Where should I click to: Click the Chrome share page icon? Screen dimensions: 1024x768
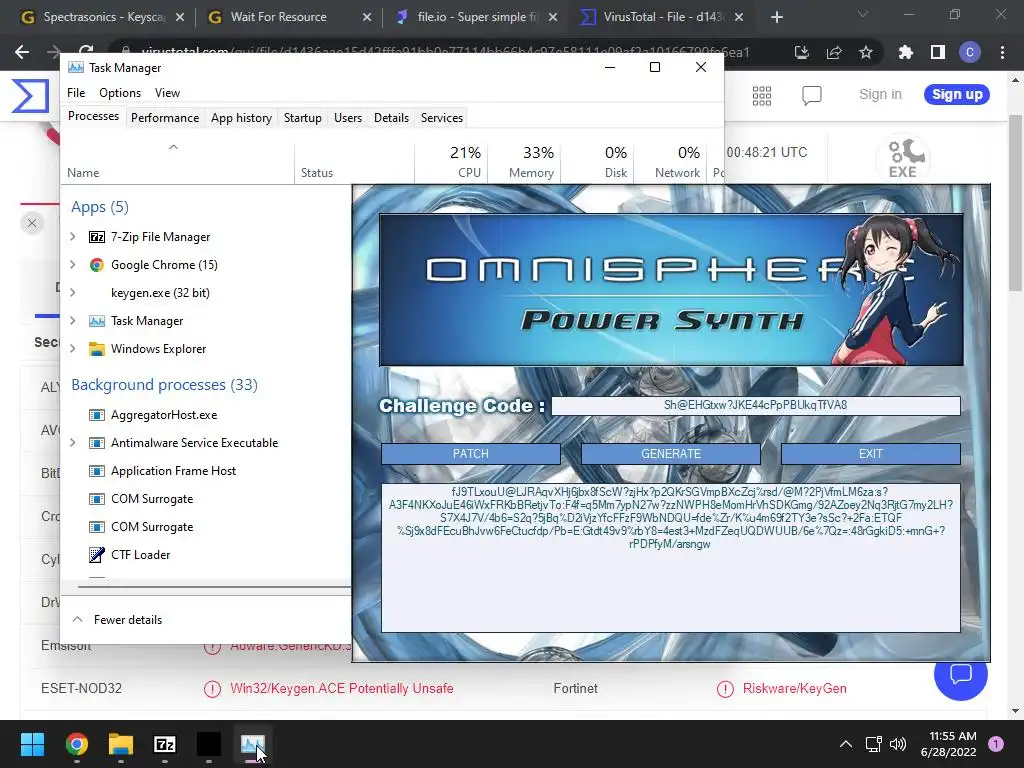834,52
